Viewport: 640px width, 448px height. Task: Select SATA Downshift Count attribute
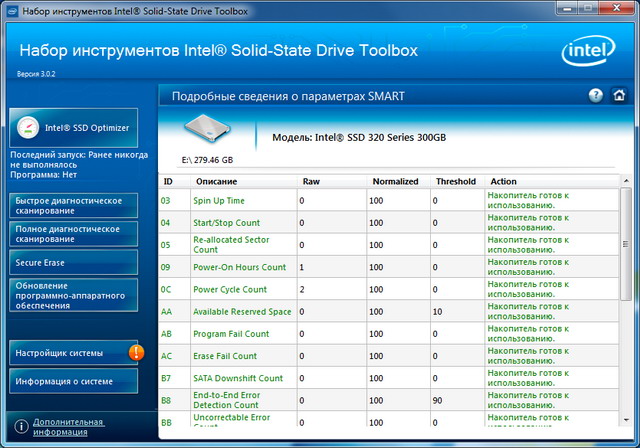click(x=238, y=378)
